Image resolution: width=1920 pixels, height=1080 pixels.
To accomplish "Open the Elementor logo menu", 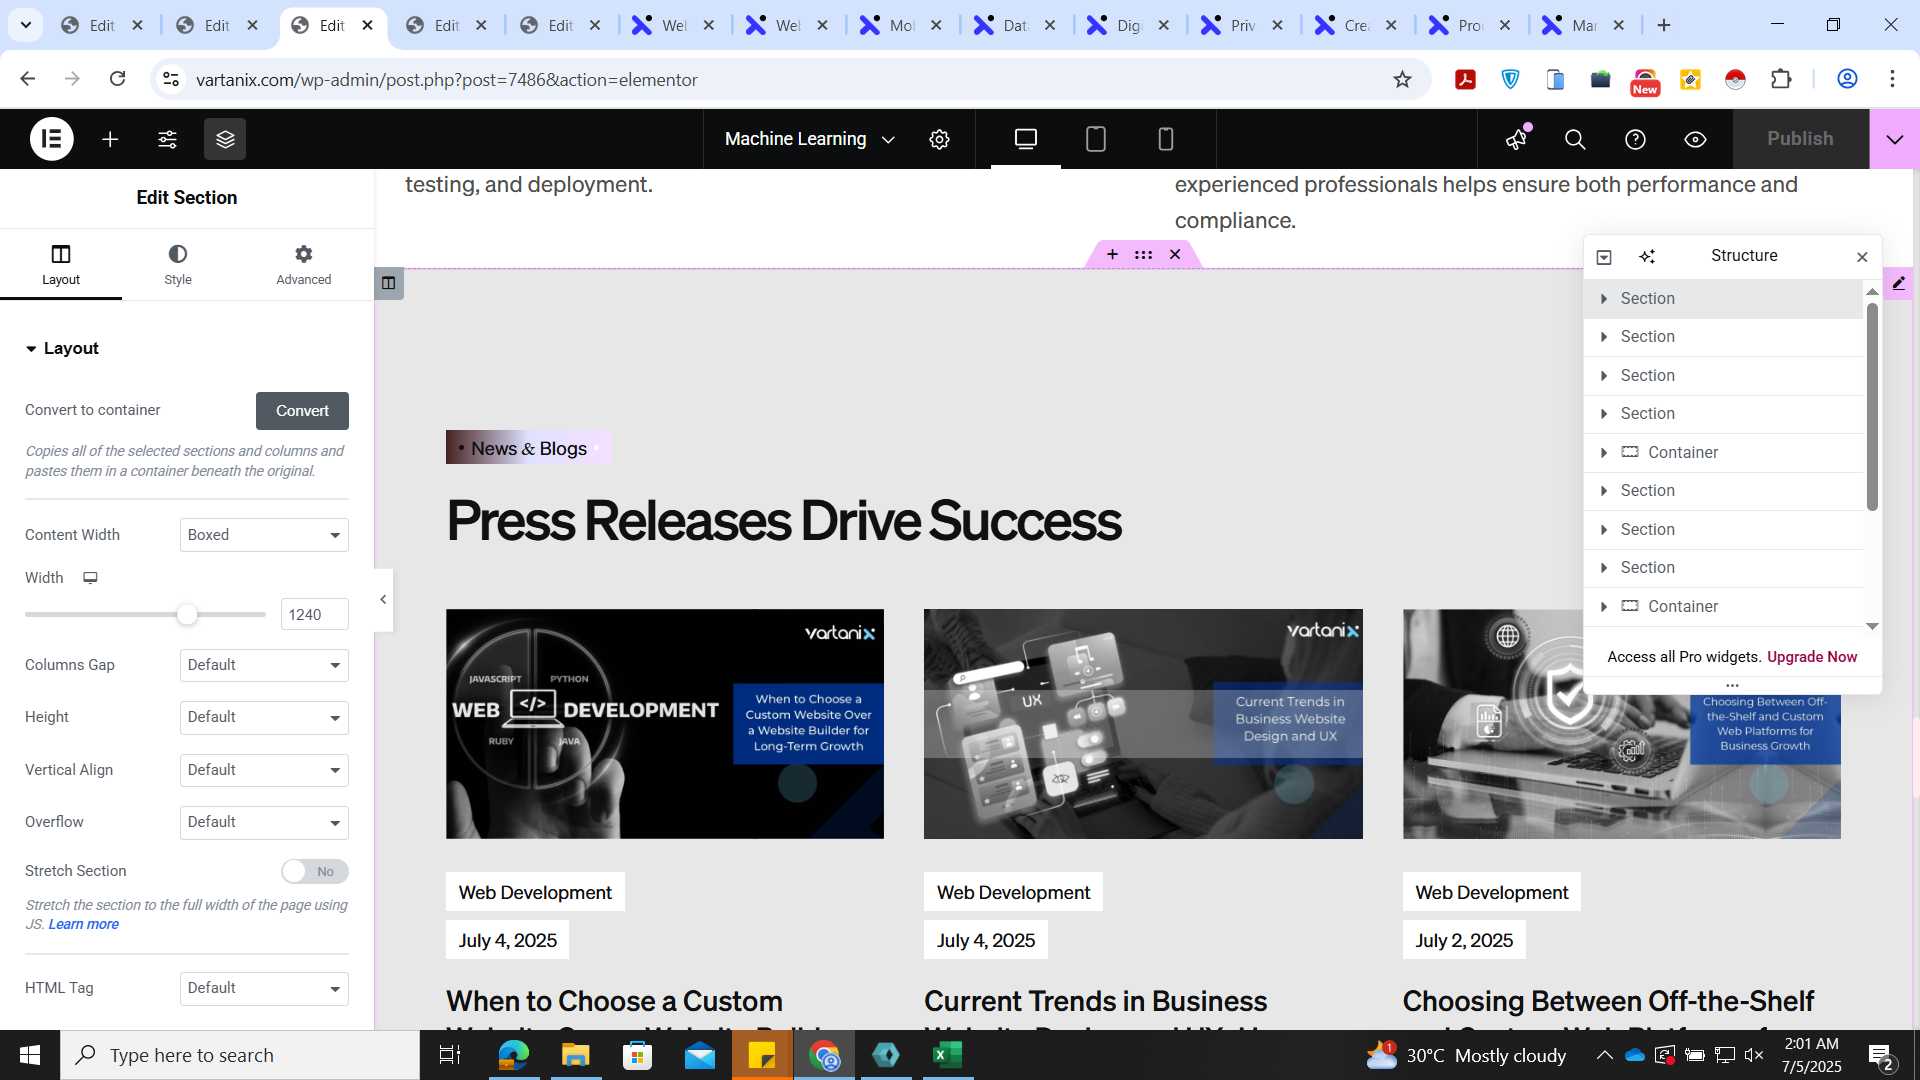I will point(51,139).
